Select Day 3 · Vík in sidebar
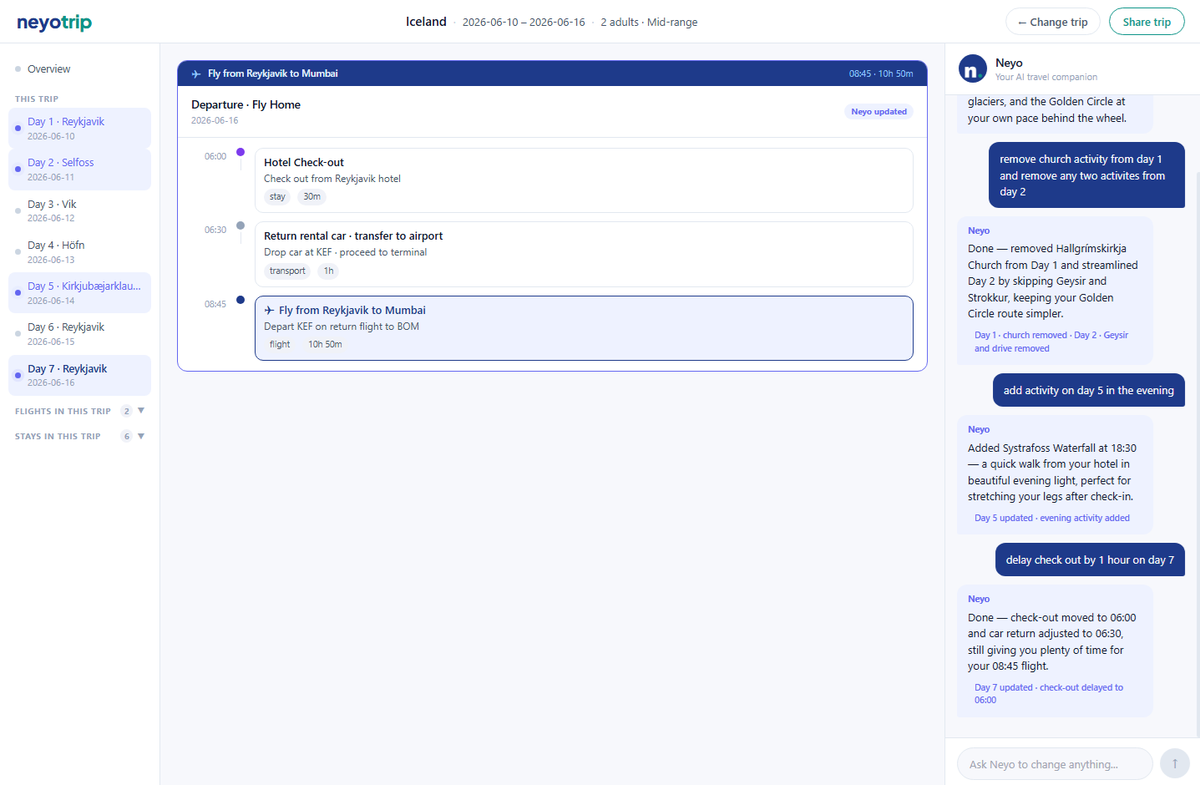Viewport: 1200px width, 785px height. click(79, 210)
